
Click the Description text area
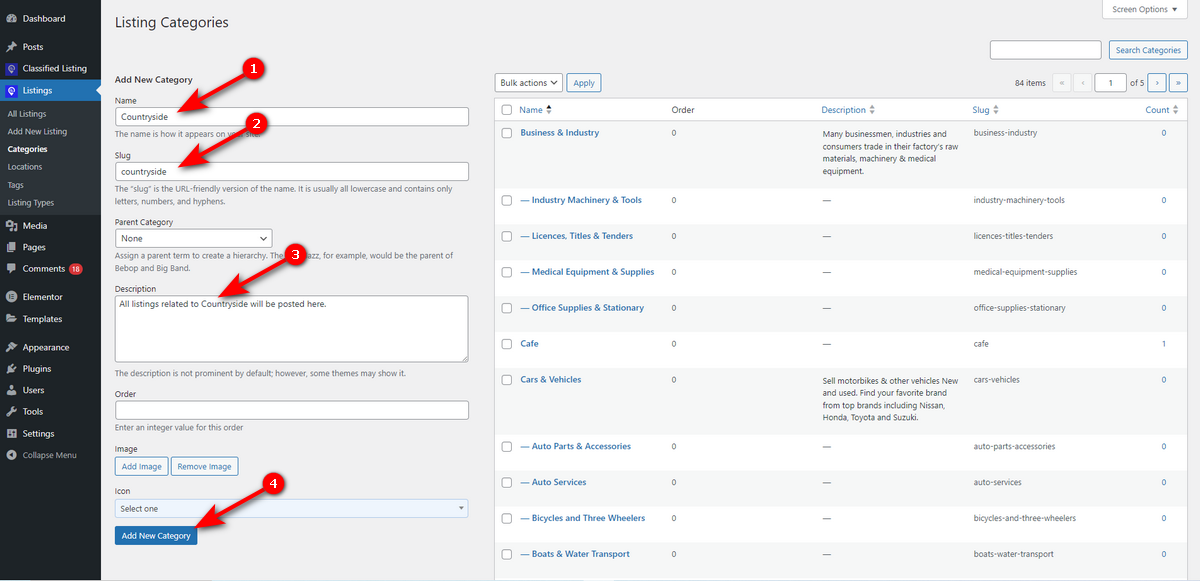(292, 328)
